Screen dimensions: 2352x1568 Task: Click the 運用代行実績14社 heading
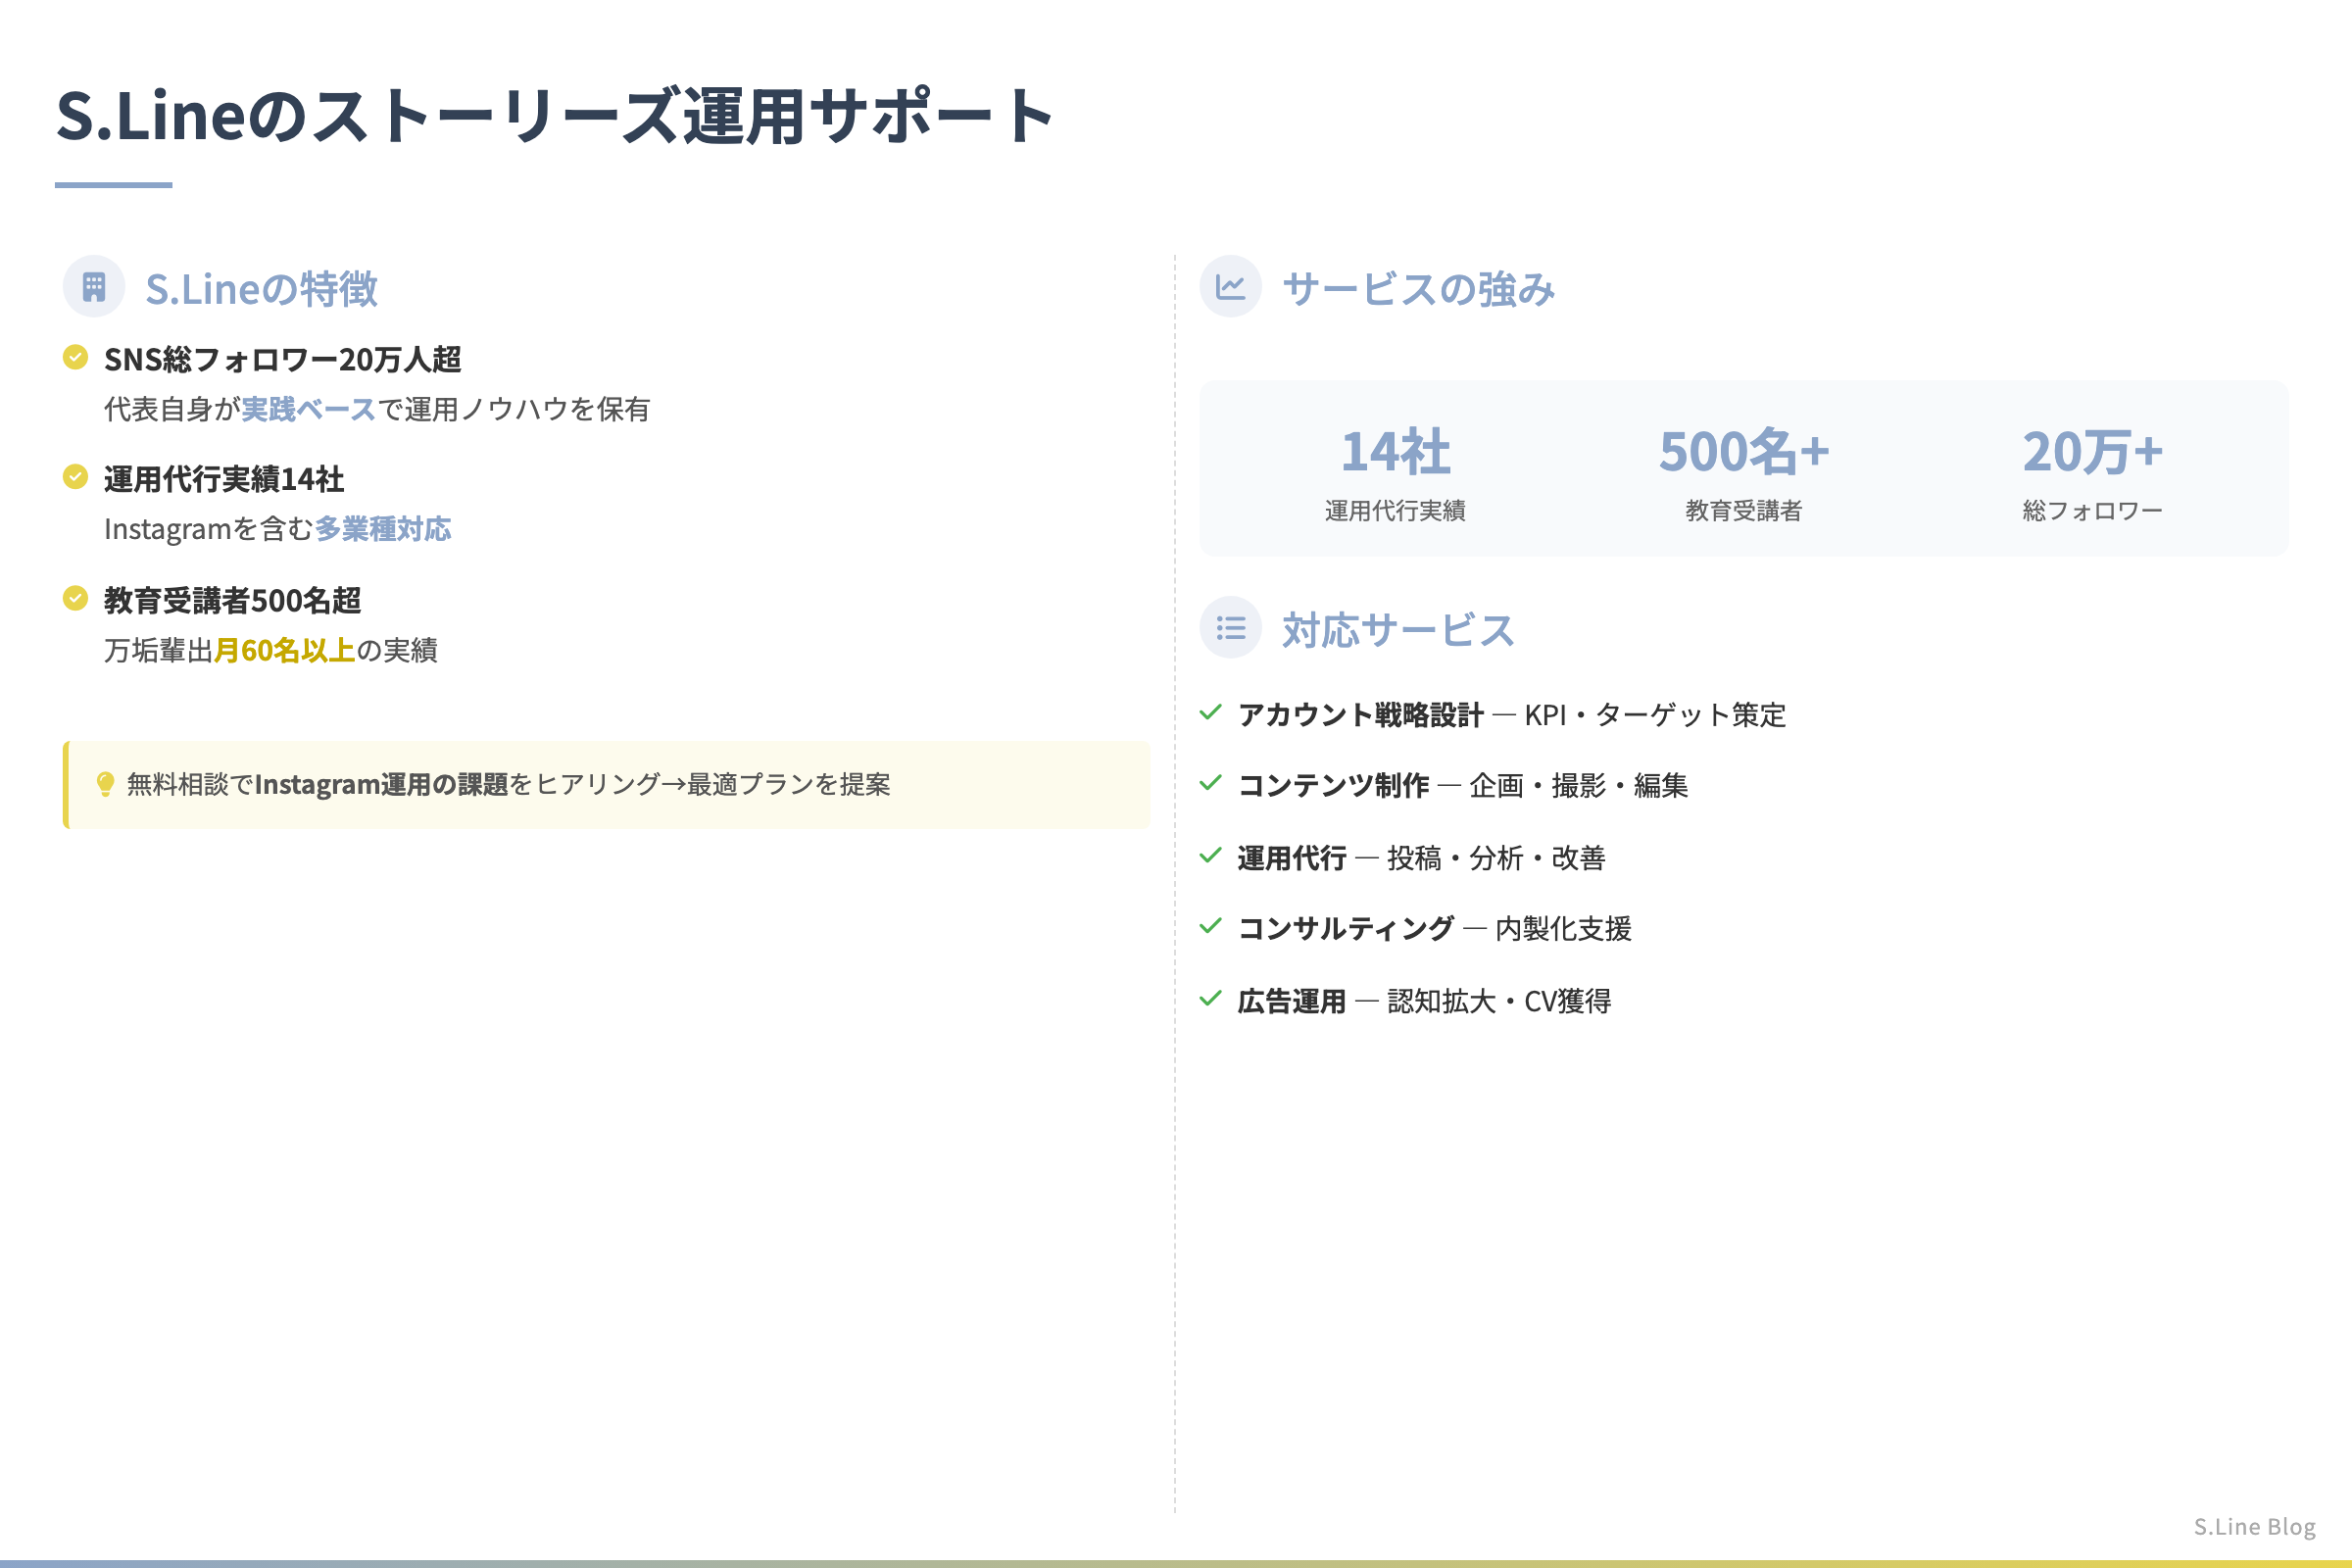(x=224, y=479)
